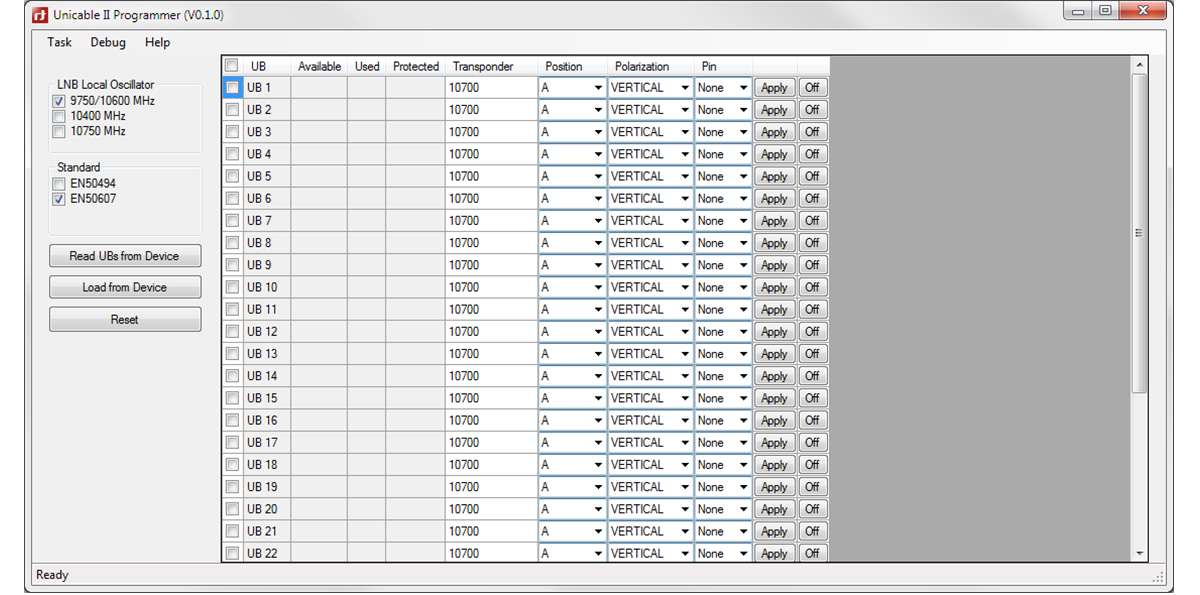This screenshot has height=595, width=1200.
Task: Click Transponder field of UB 8
Action: (491, 243)
